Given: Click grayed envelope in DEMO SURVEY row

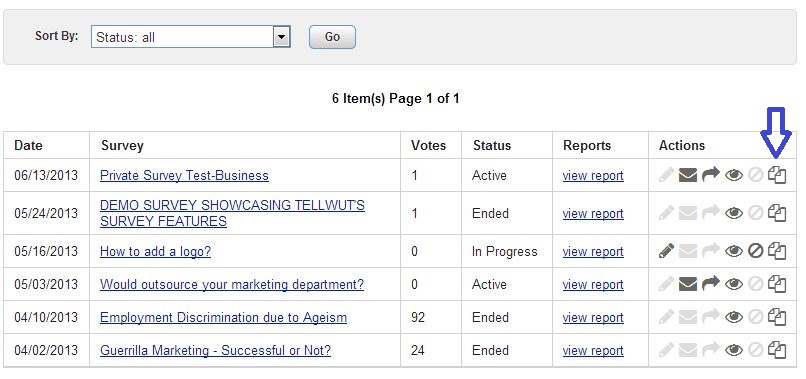Looking at the screenshot, I should coord(688,213).
